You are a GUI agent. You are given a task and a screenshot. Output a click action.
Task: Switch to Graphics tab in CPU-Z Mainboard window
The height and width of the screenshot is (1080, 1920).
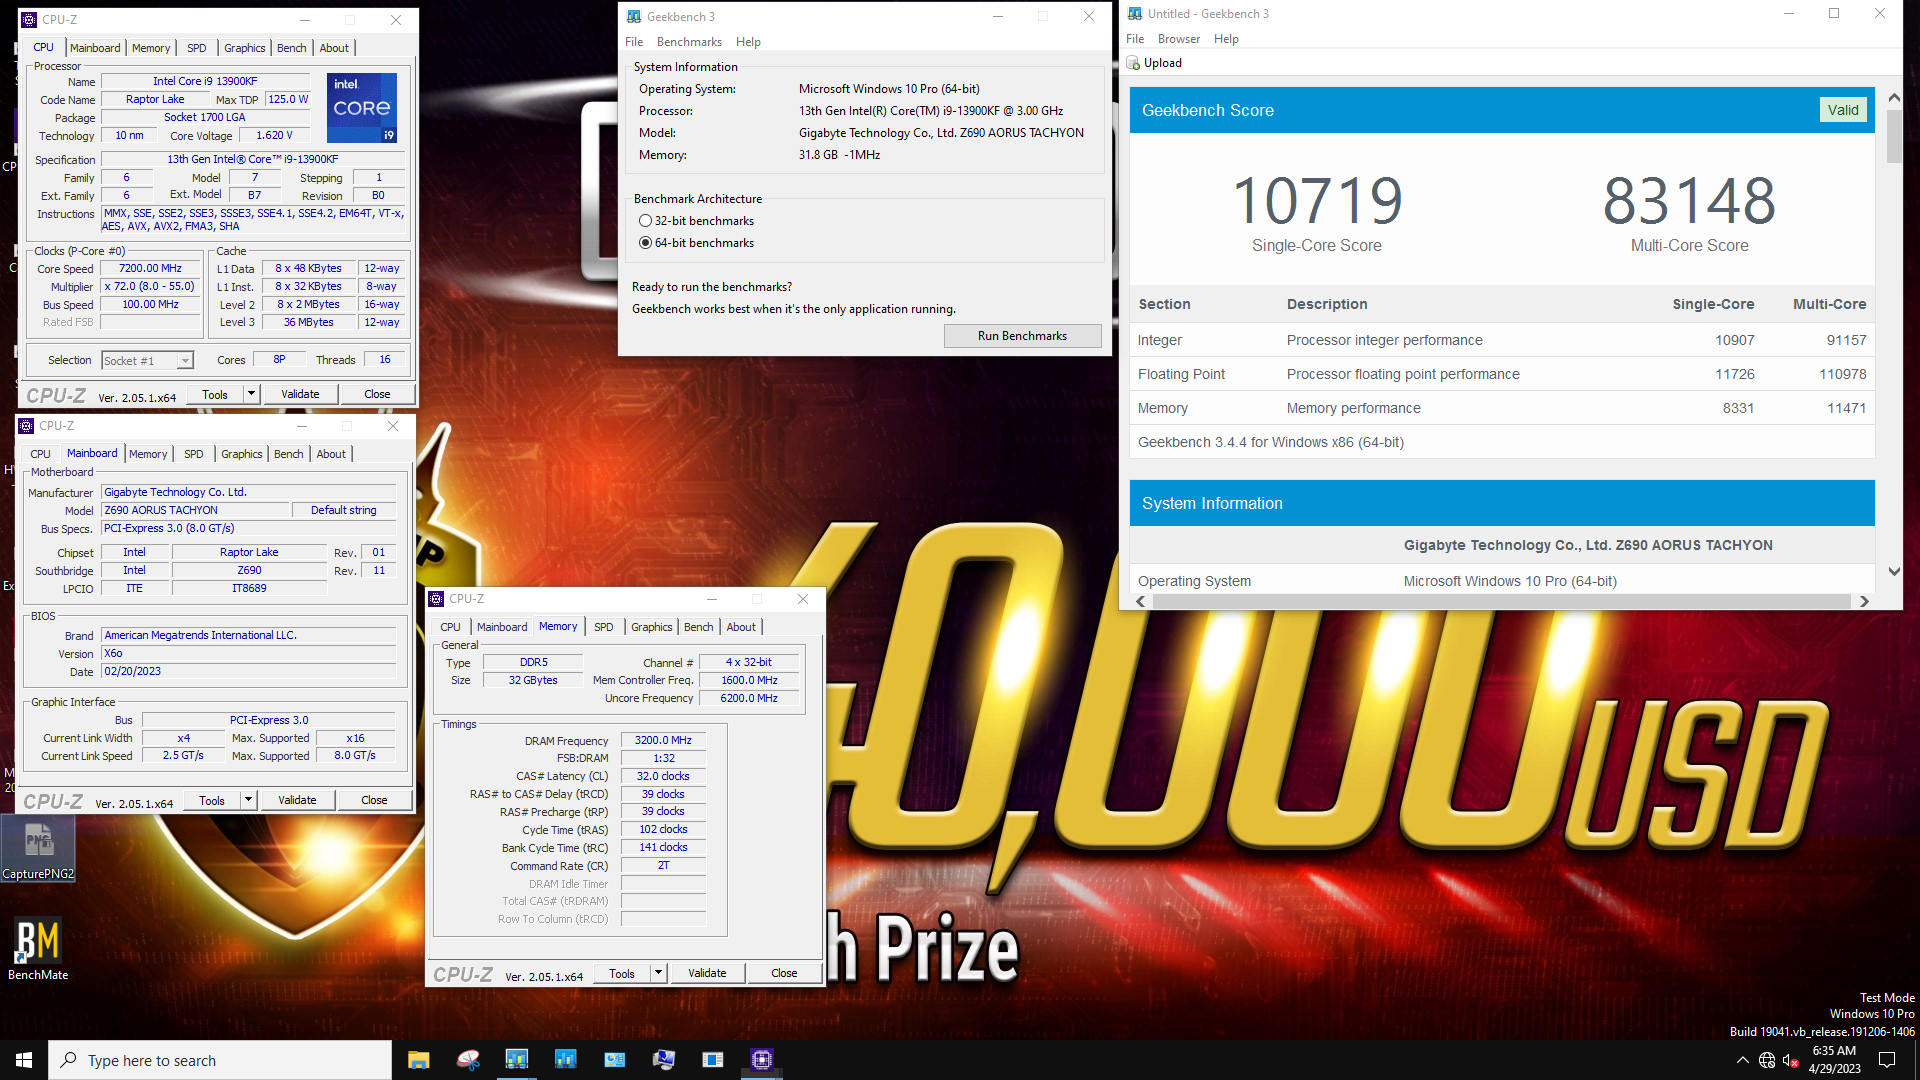242,454
